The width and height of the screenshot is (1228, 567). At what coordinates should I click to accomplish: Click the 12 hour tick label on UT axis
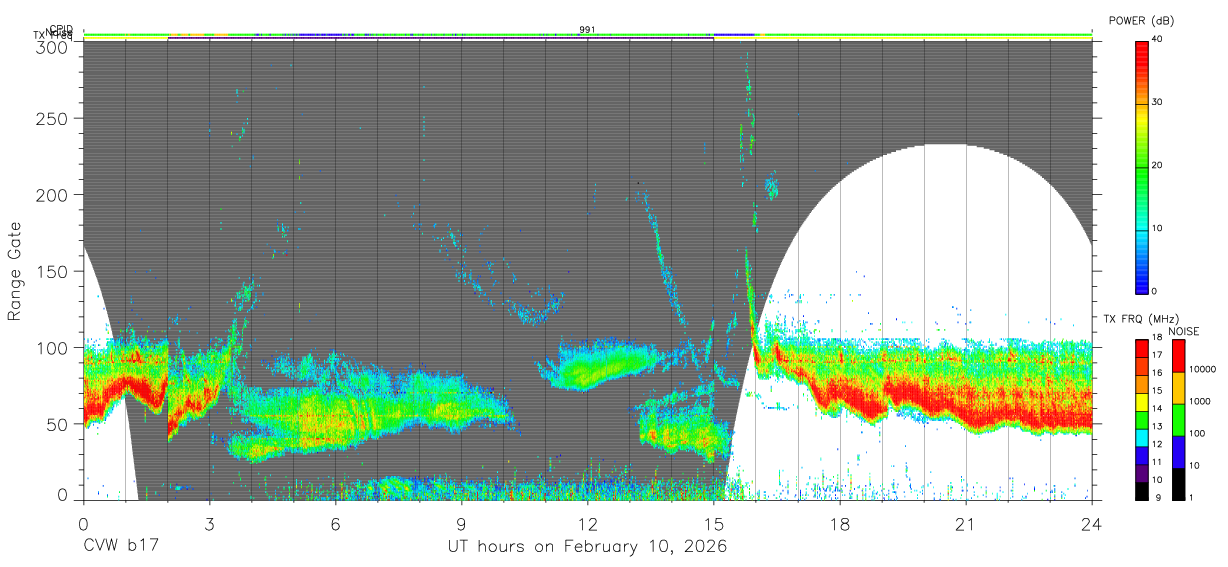point(587,523)
